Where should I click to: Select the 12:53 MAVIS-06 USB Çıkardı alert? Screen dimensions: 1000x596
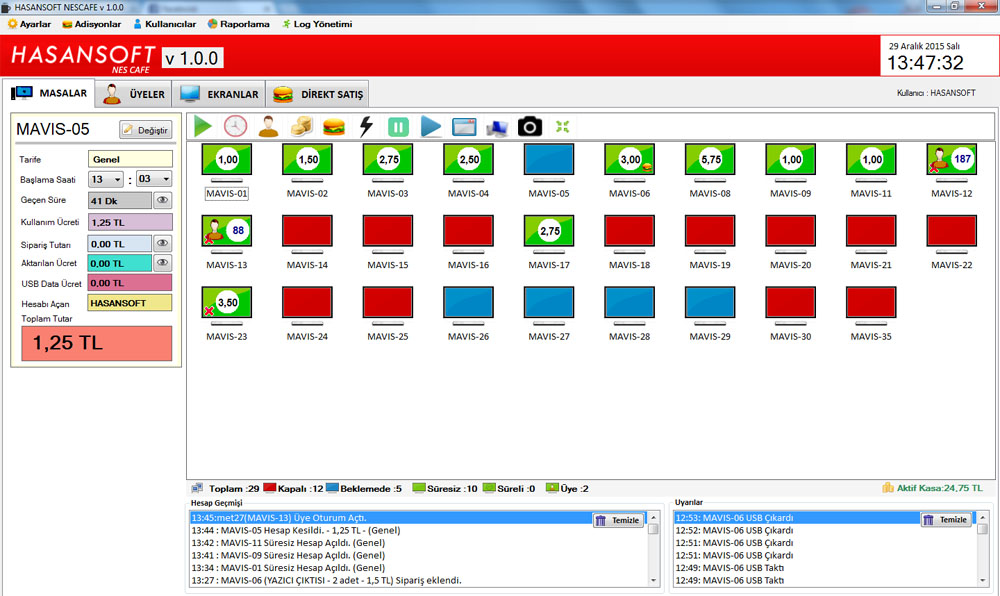coord(797,518)
